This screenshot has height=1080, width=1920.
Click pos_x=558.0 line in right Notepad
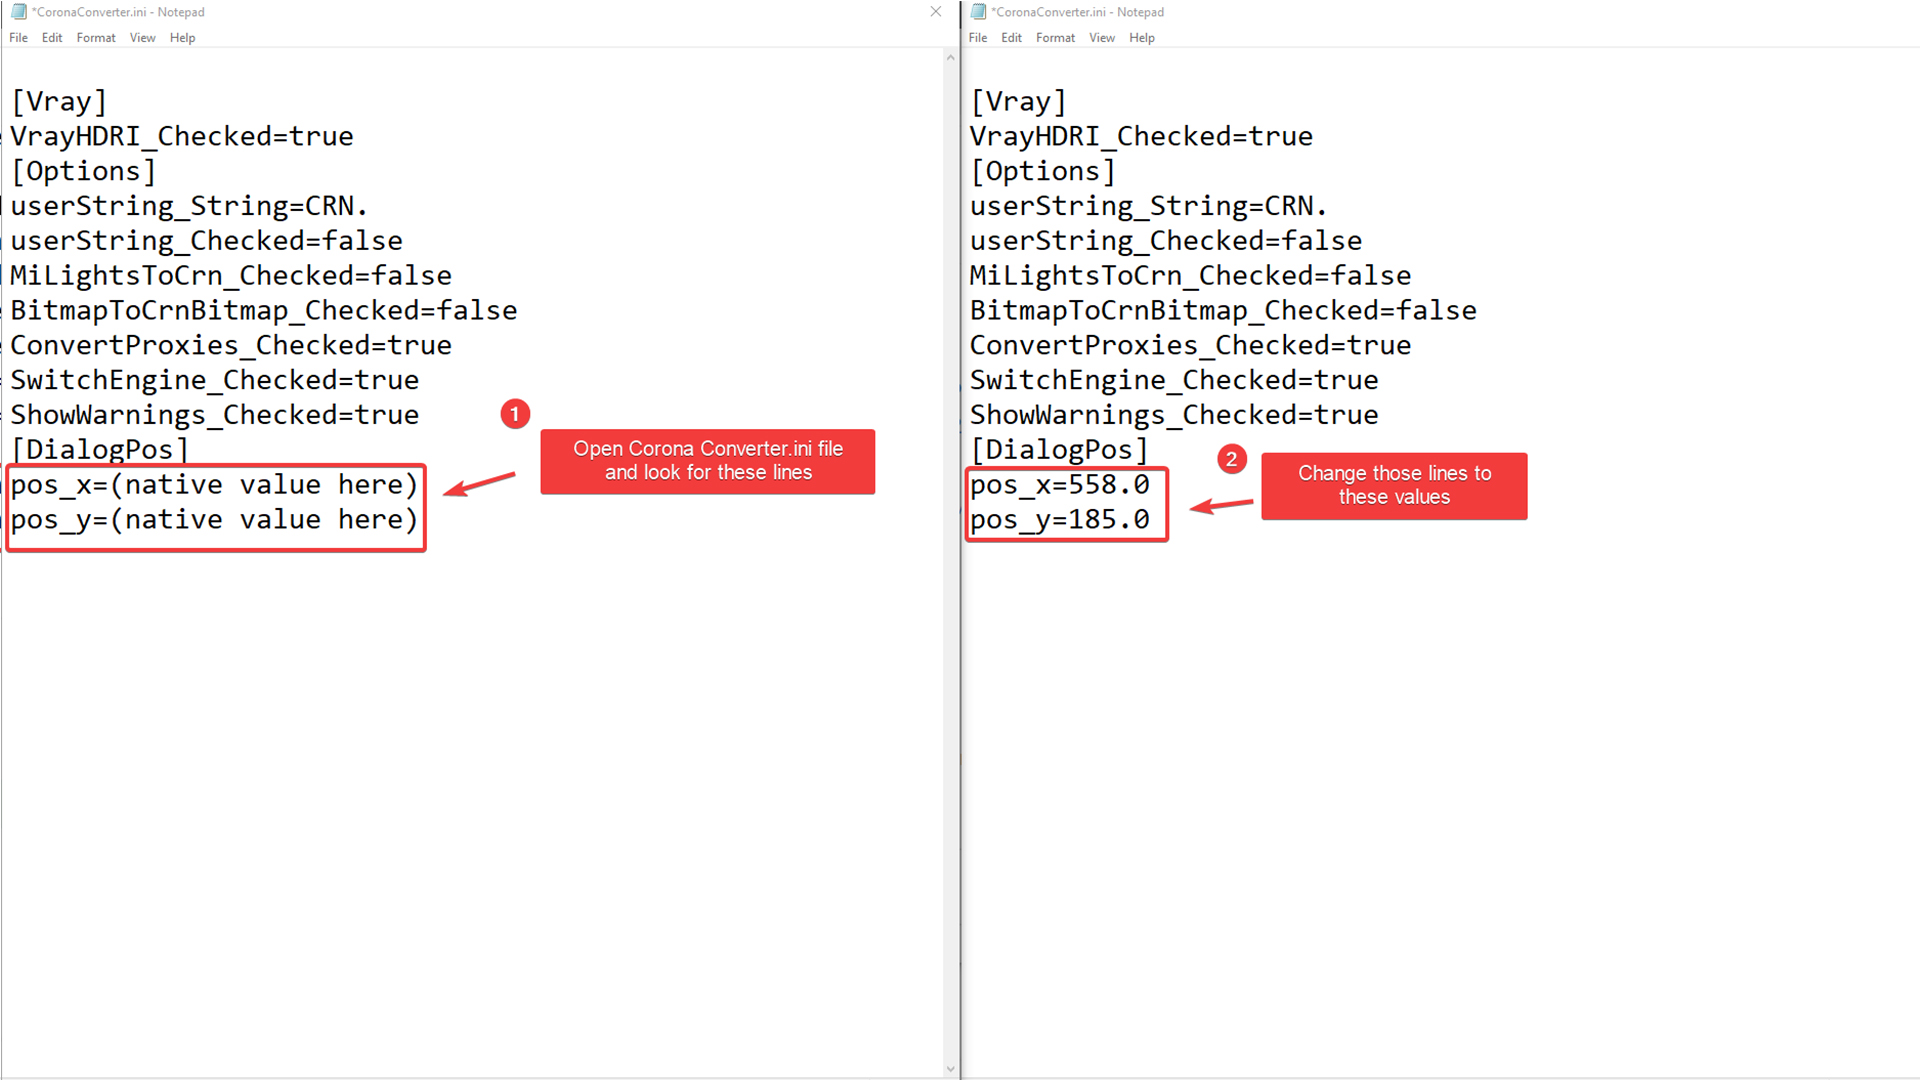click(1060, 486)
